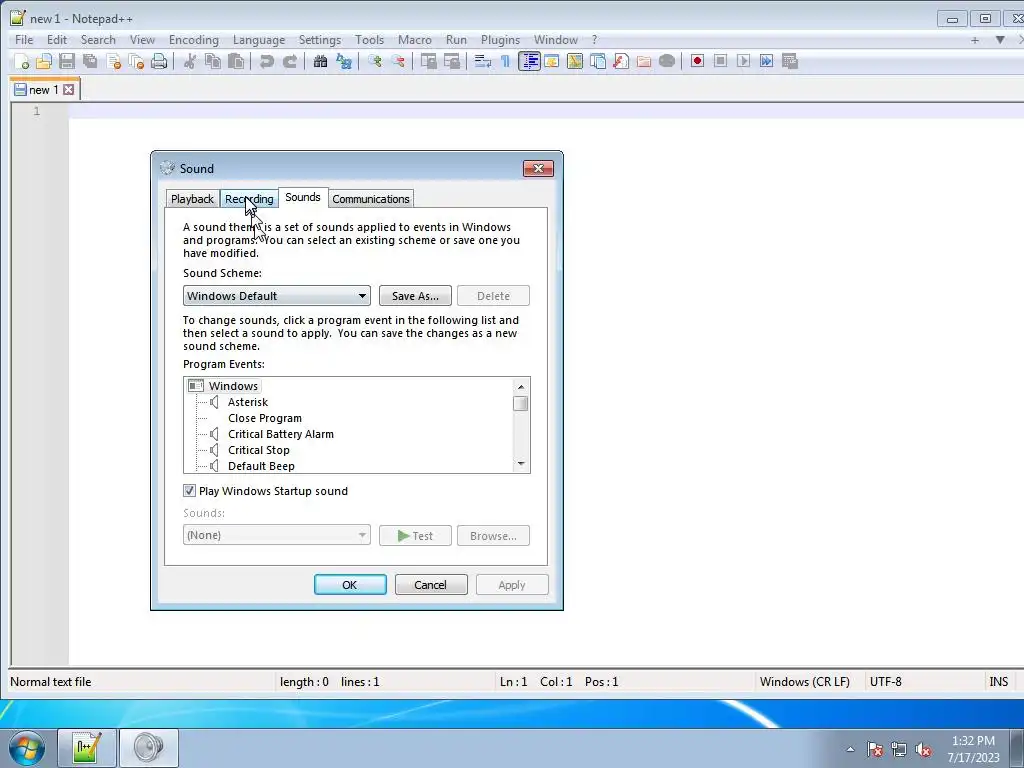Click Run Macro Multiple Times icon
Image resolution: width=1024 pixels, height=768 pixels.
point(767,61)
